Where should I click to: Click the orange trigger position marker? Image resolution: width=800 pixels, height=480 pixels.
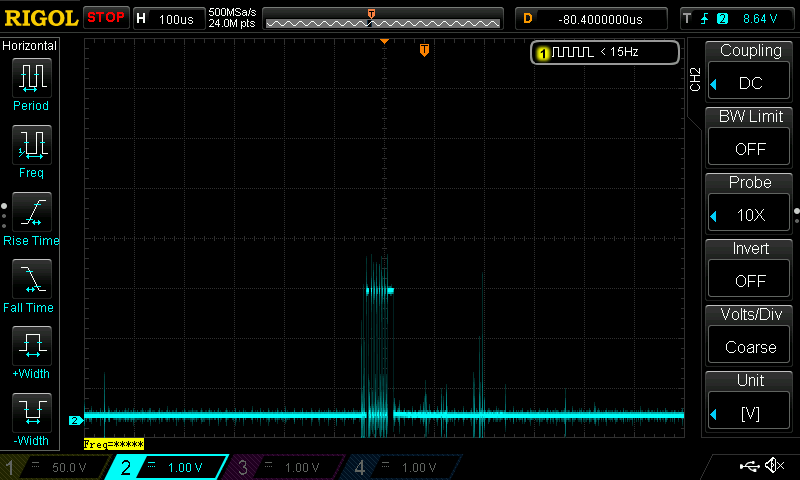point(424,50)
